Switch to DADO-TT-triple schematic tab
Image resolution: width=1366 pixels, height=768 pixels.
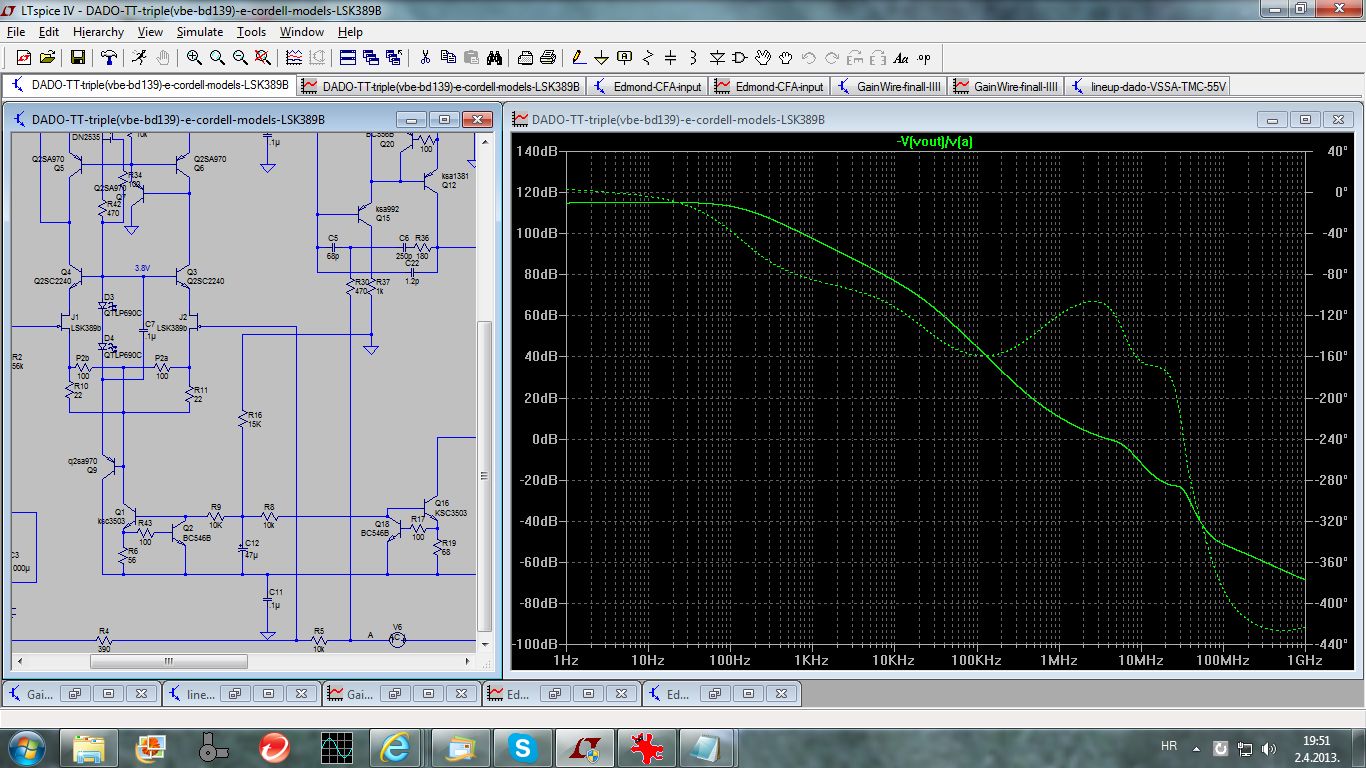point(150,86)
